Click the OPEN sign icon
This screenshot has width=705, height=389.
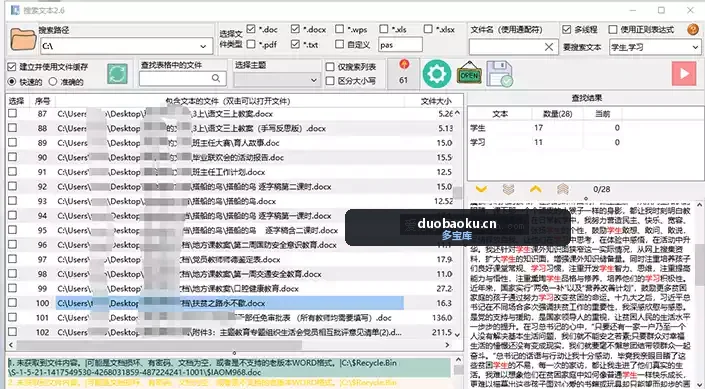tap(469, 74)
